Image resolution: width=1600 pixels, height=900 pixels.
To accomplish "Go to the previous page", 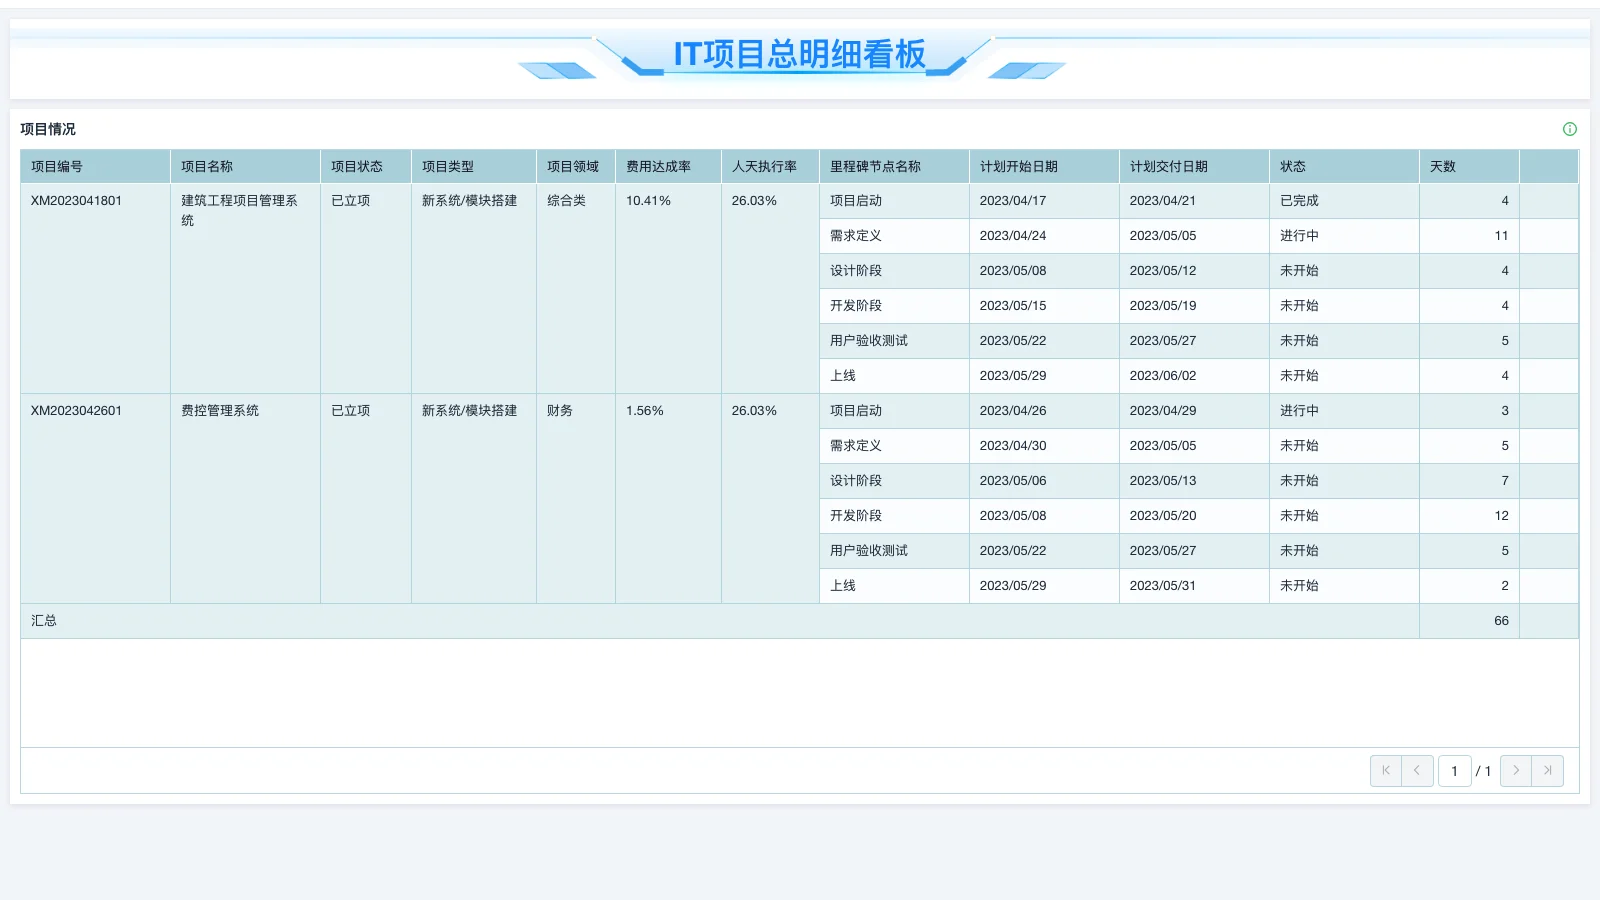I will coord(1418,770).
